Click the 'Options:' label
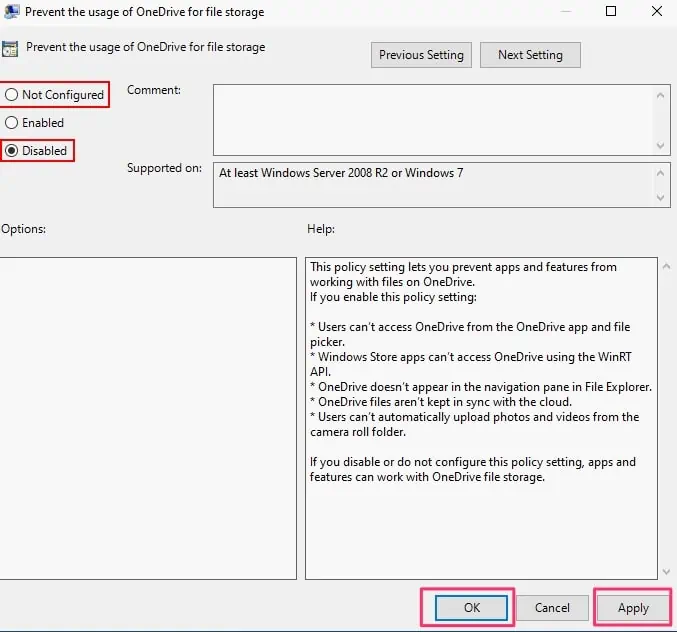The width and height of the screenshot is (677, 632). click(x=23, y=229)
